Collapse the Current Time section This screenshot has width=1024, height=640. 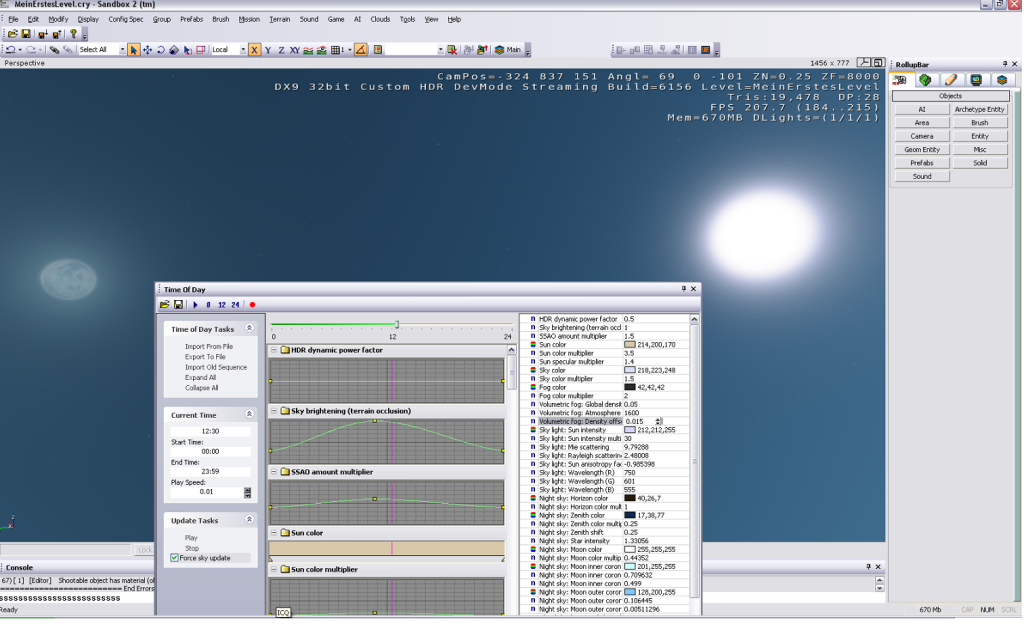[249, 414]
